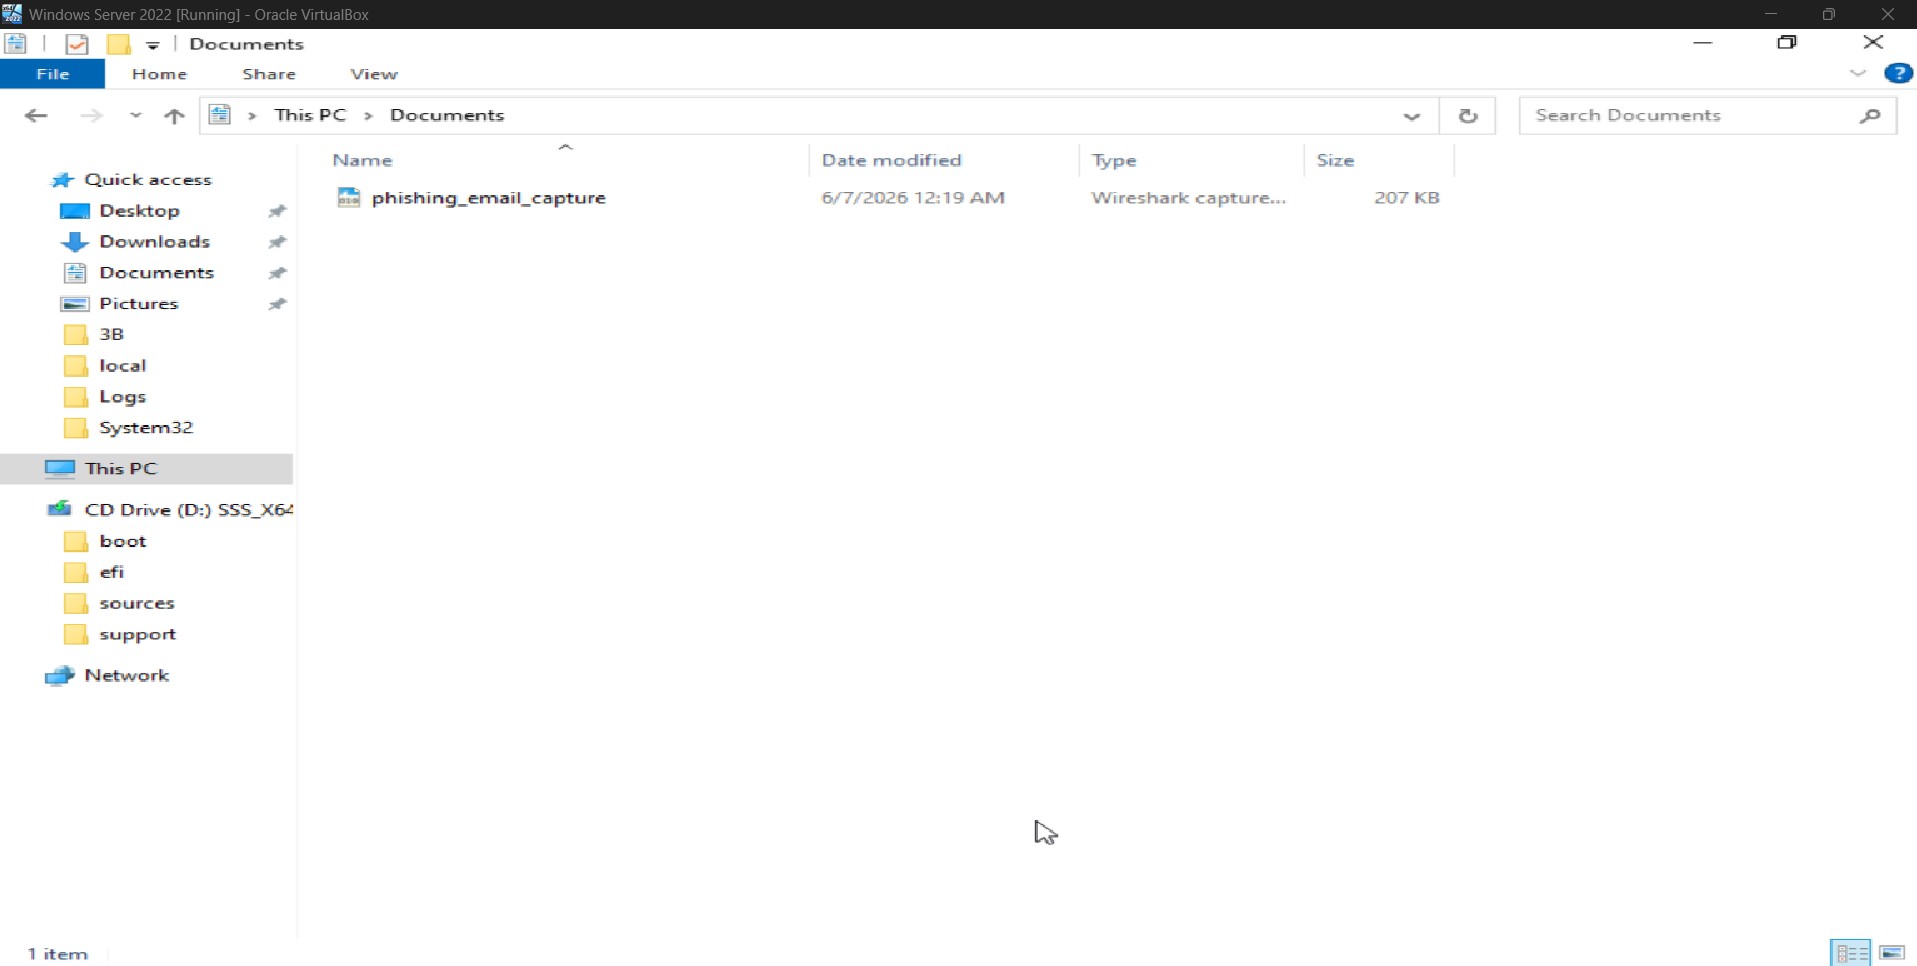Open the boot folder

pyautogui.click(x=123, y=541)
